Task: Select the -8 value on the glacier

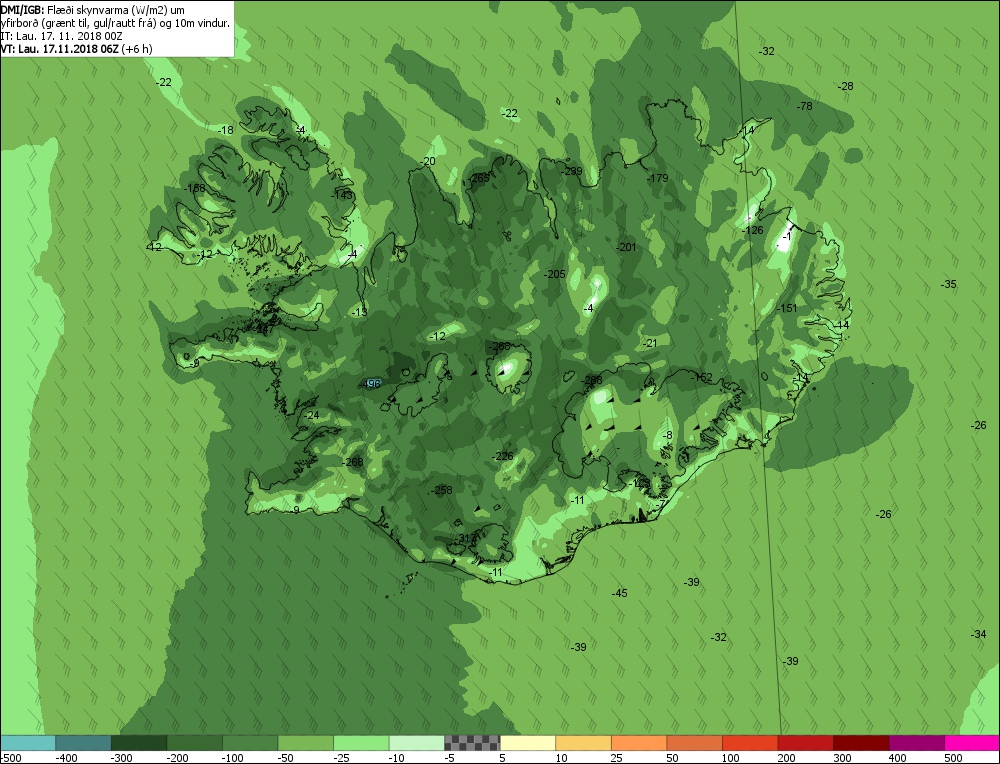Action: click(667, 436)
